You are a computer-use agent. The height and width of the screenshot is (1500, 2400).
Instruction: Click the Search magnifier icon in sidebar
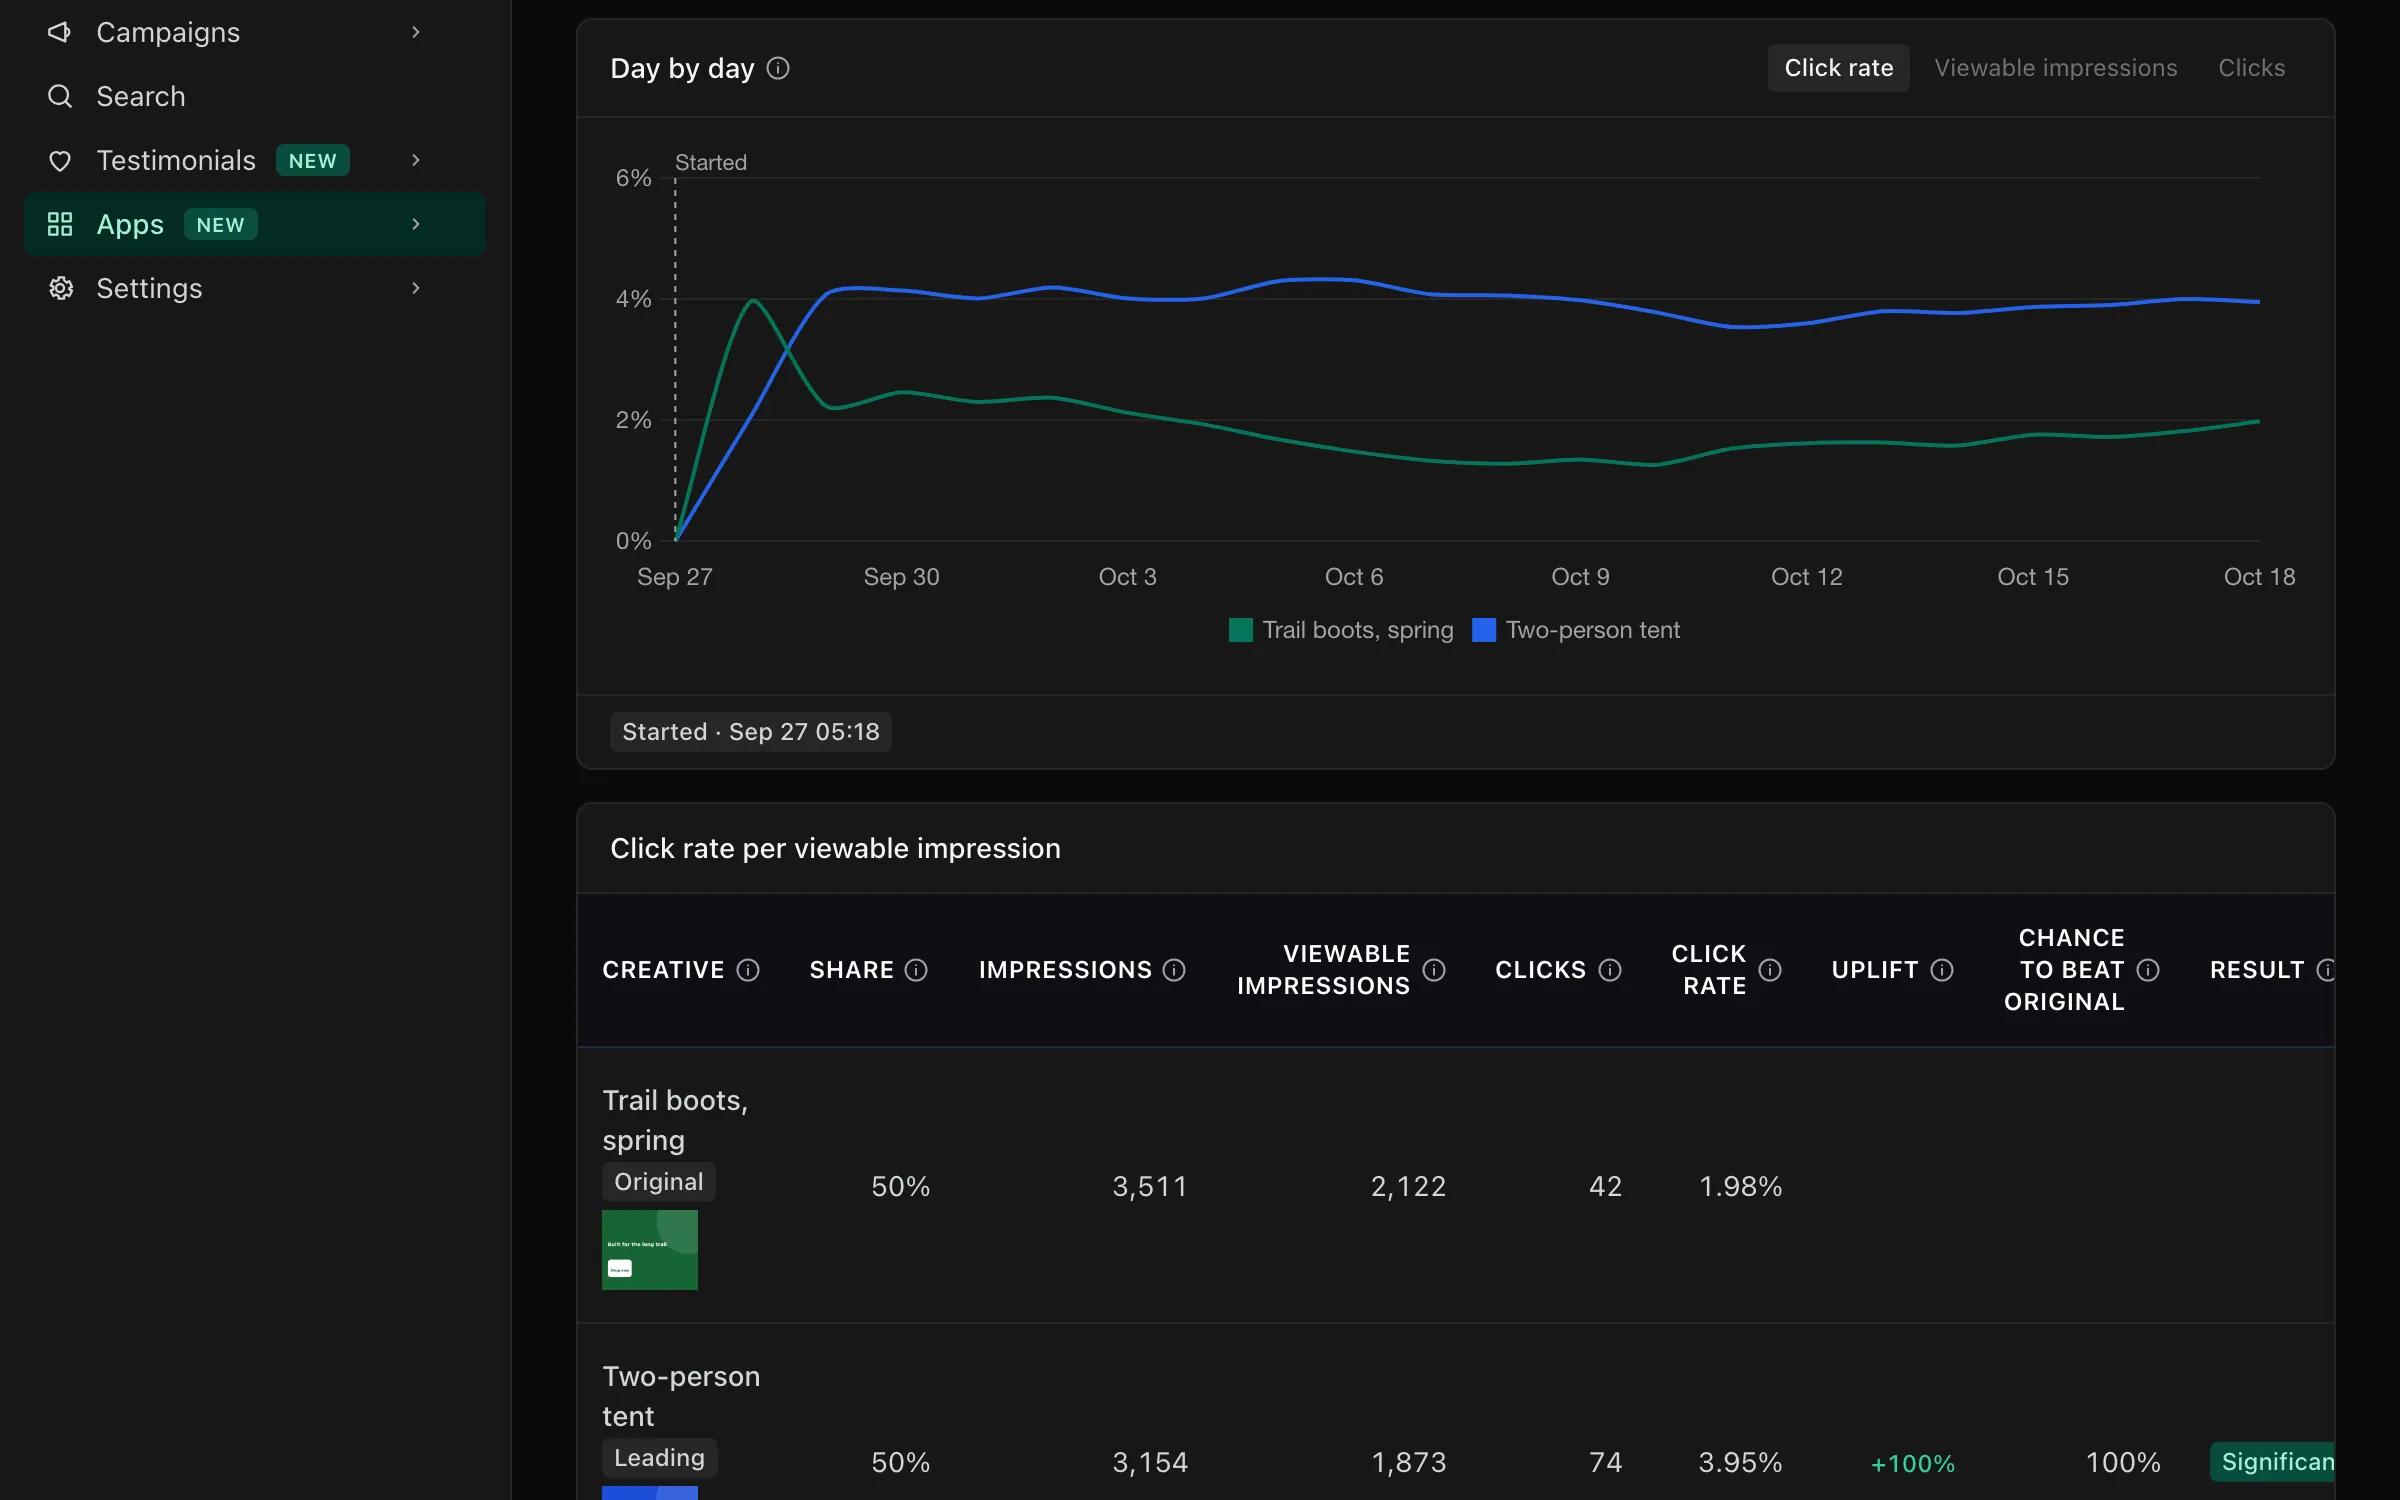click(x=60, y=96)
